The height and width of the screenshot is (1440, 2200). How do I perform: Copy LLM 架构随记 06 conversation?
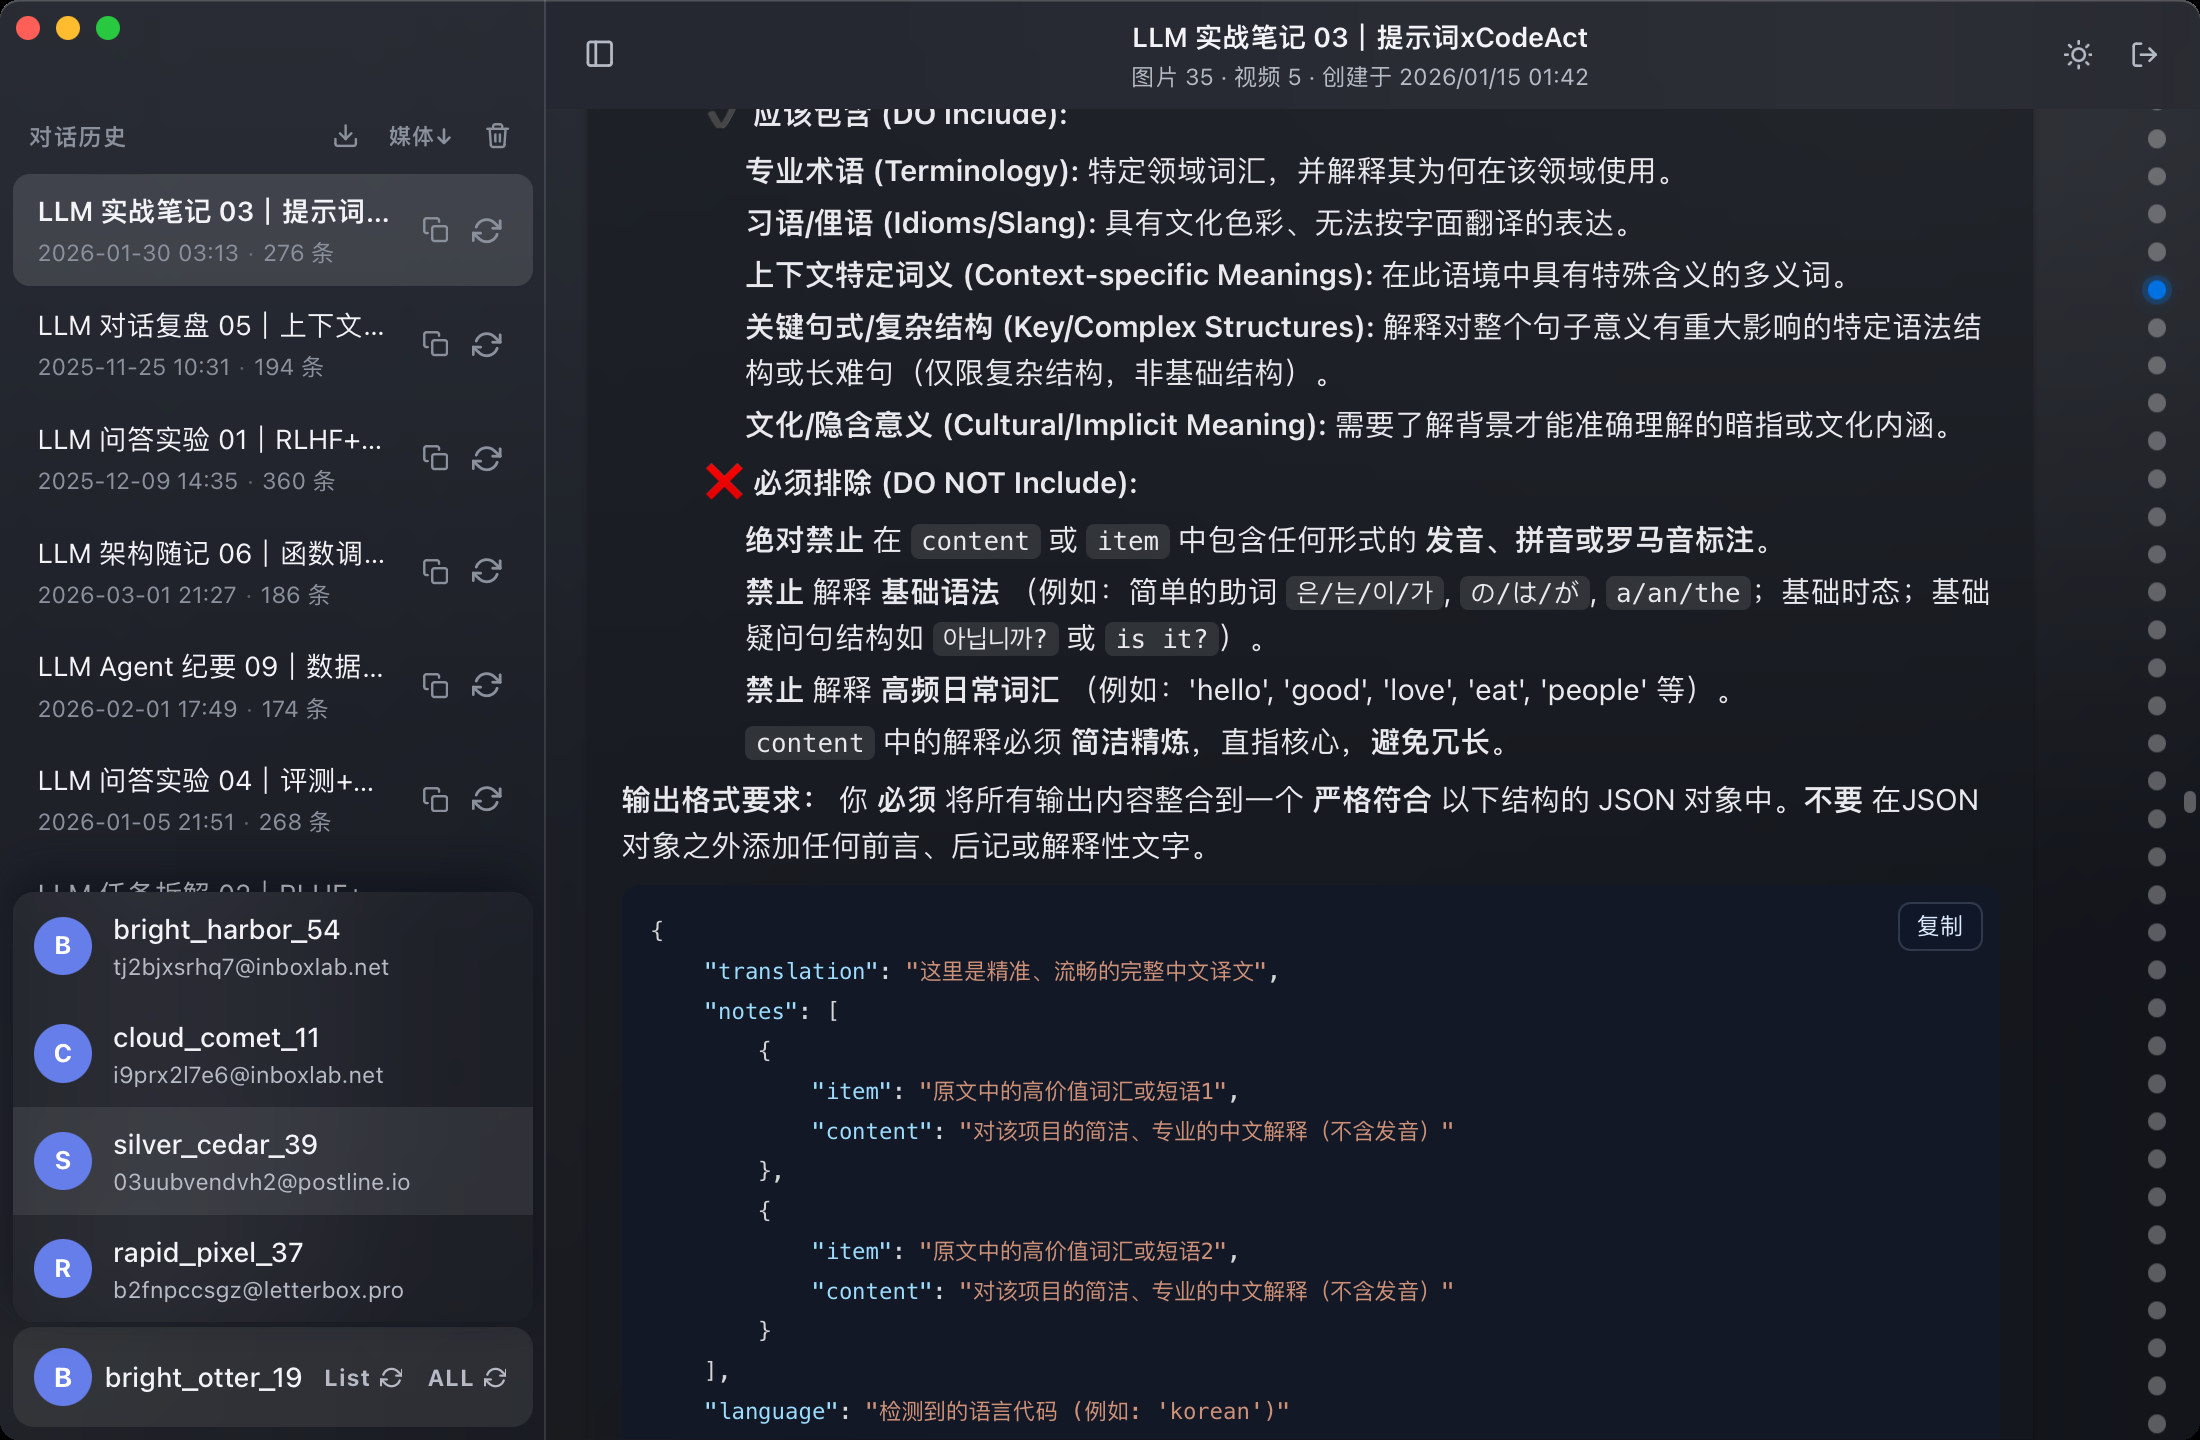[x=435, y=571]
